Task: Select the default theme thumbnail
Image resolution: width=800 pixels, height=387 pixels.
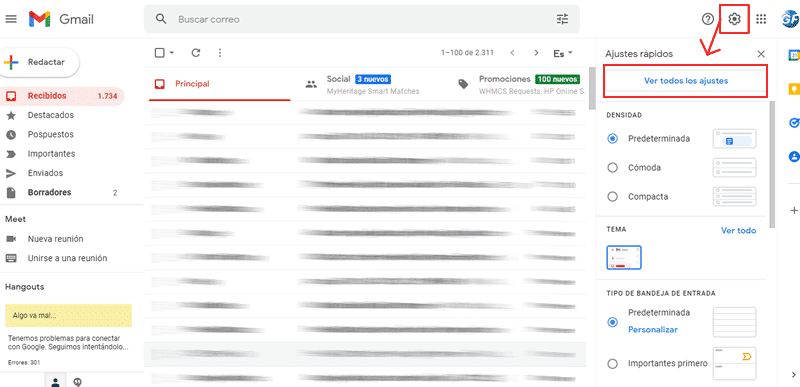Action: (x=624, y=257)
